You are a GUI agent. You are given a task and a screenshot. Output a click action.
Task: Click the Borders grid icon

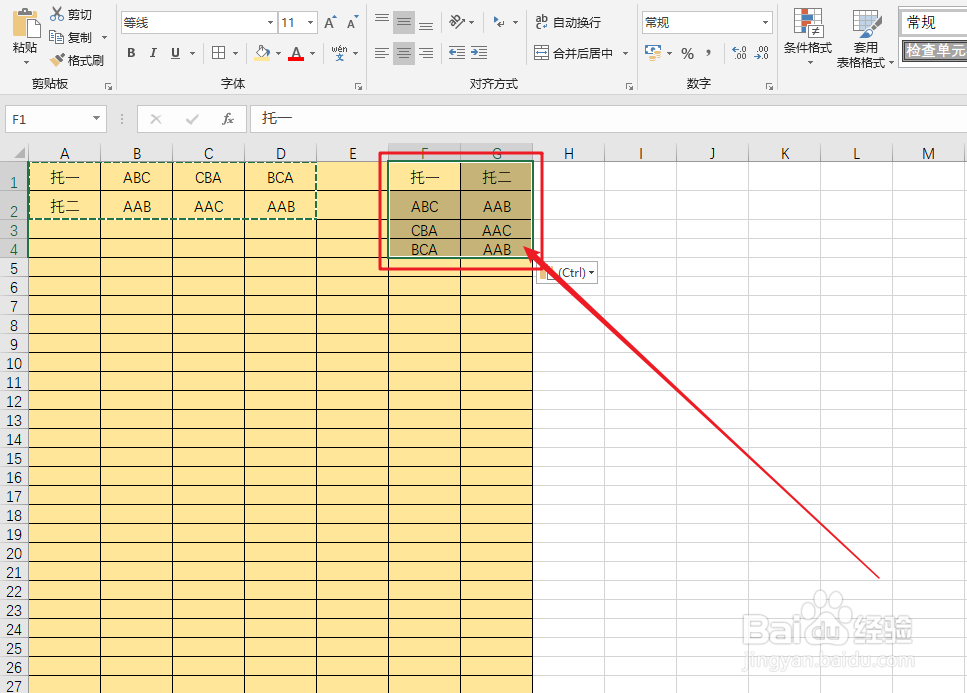click(x=218, y=53)
